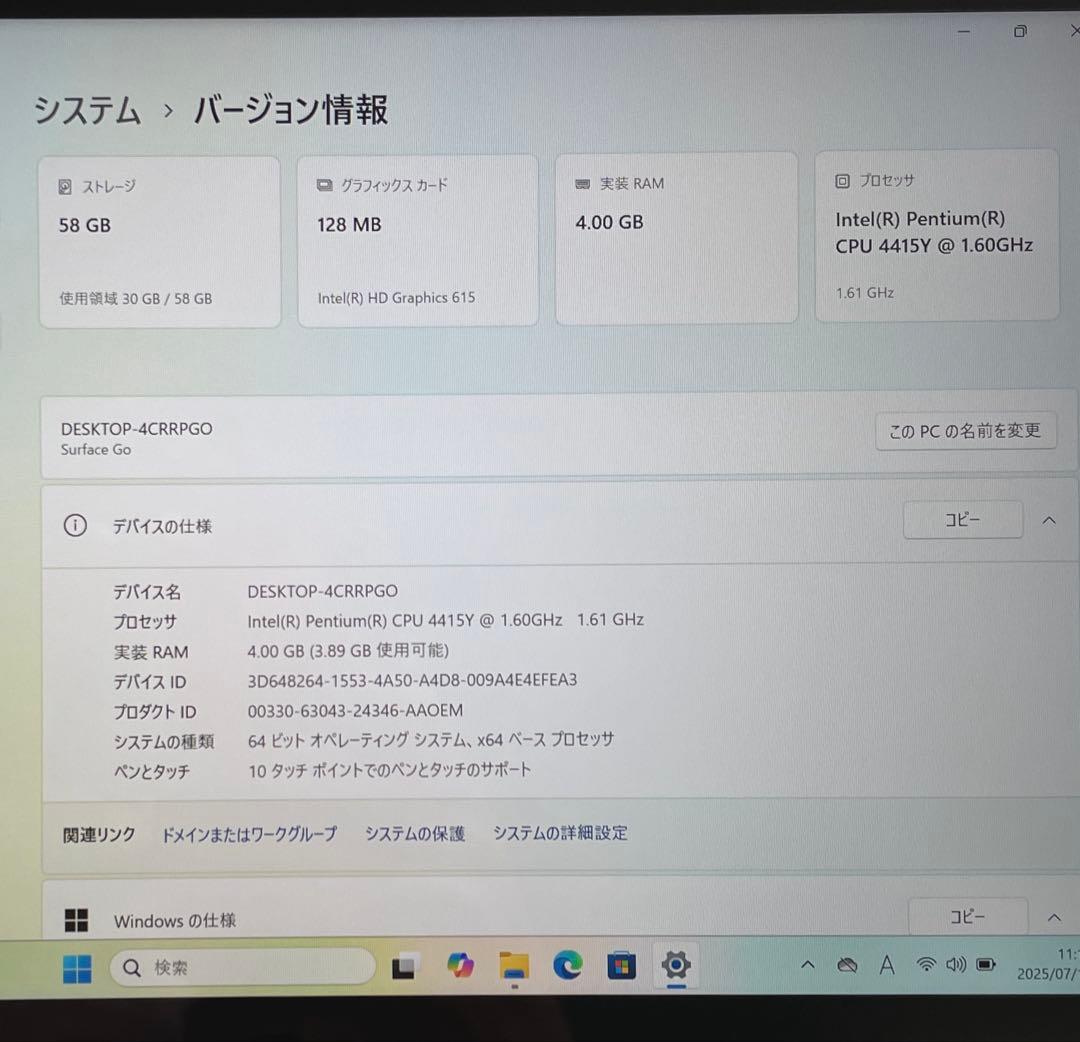Select the デバイス ID value text
Image resolution: width=1080 pixels, height=1042 pixels.
pyautogui.click(x=412, y=680)
